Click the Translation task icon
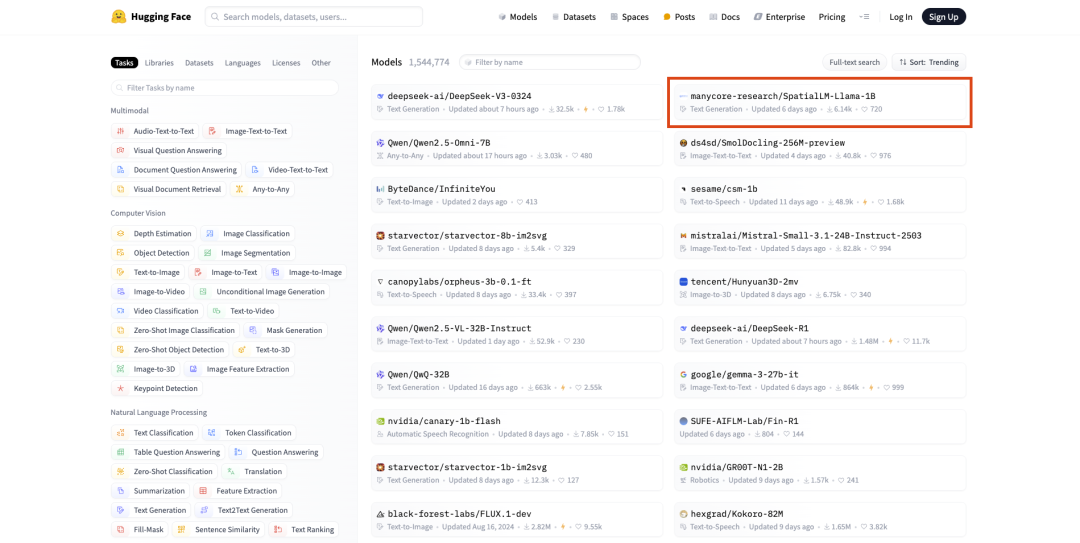The image size is (1080, 543). 231,471
